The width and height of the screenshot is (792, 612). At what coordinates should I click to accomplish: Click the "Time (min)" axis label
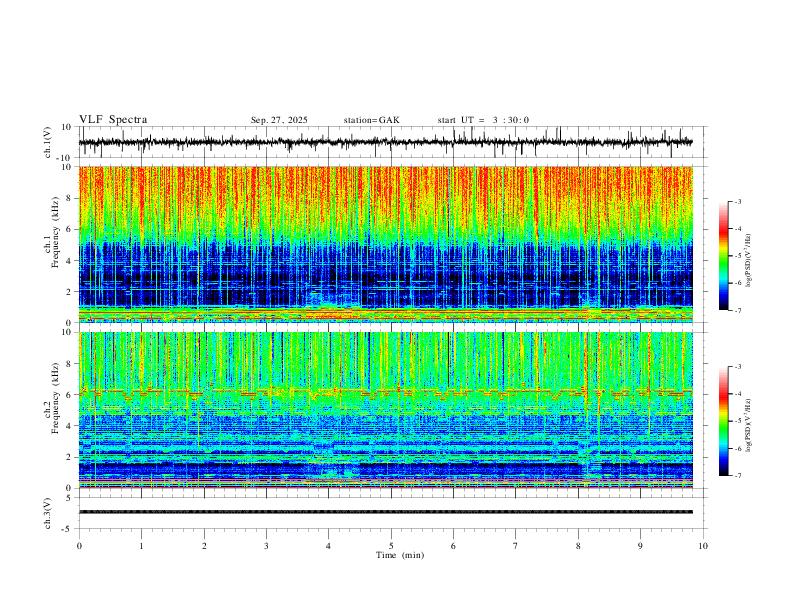(400, 555)
